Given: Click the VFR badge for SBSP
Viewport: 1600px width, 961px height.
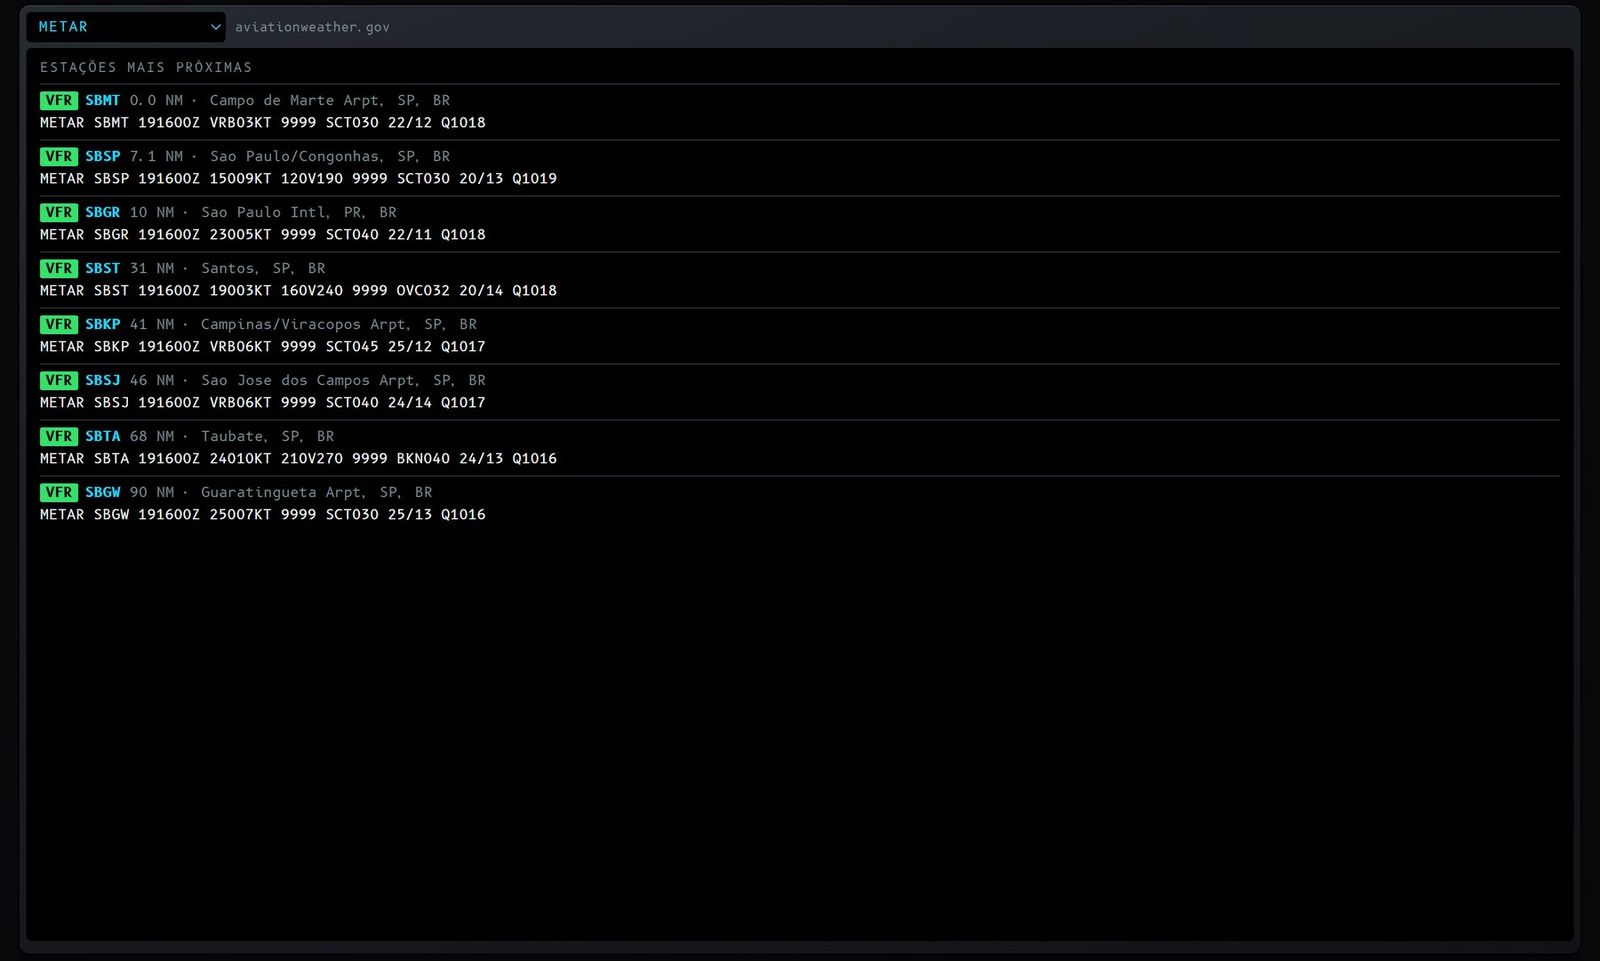Looking at the screenshot, I should [59, 156].
